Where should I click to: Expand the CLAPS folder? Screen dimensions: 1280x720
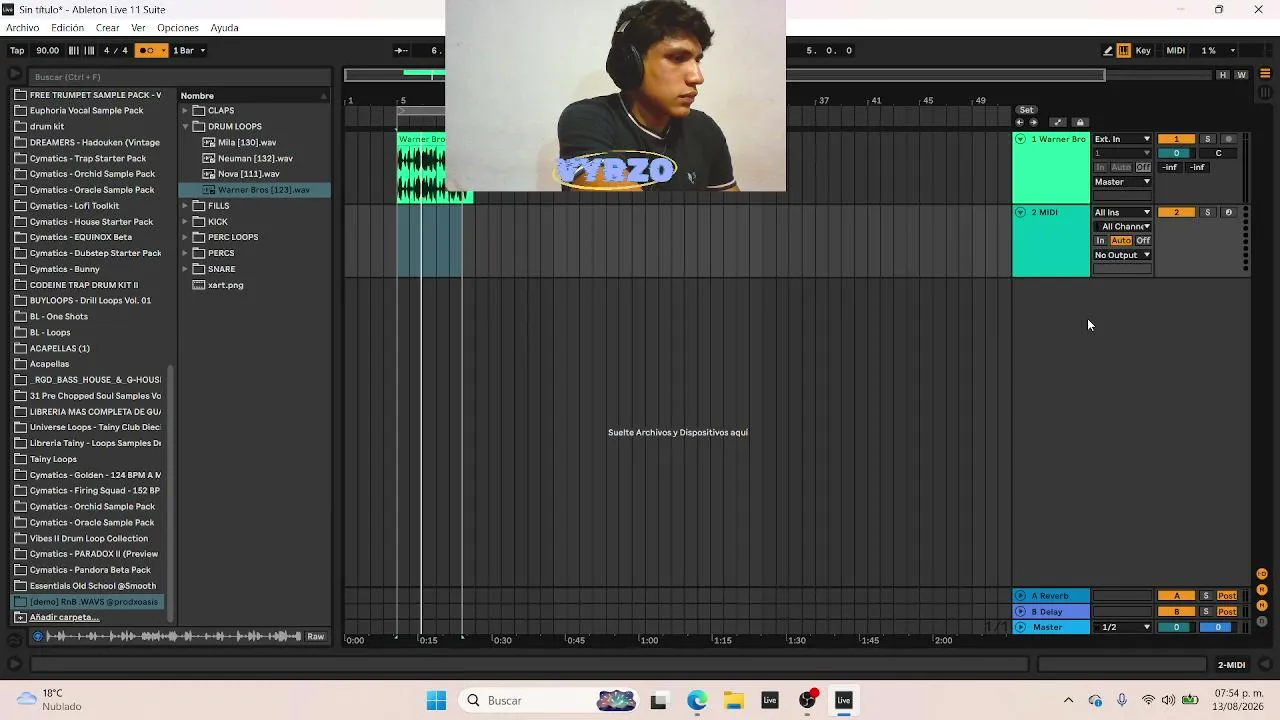click(186, 111)
